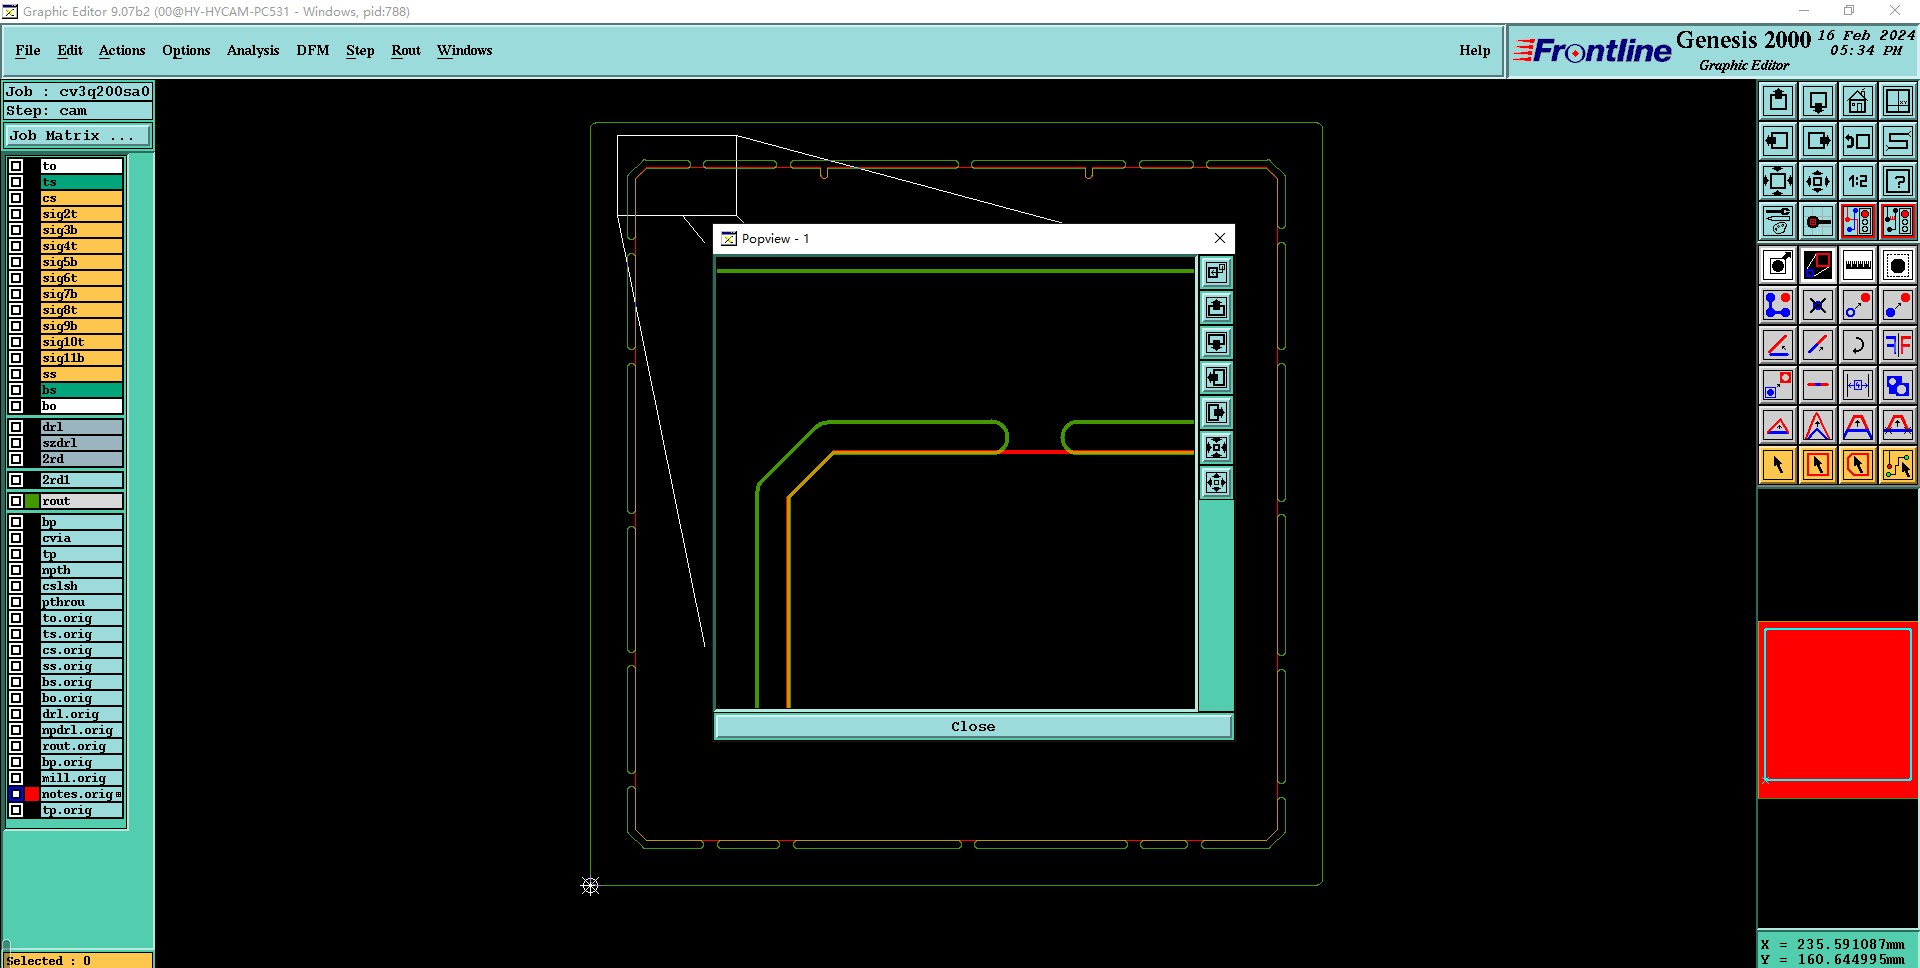Click the pan down icon in main toolbar
The height and width of the screenshot is (968, 1920).
(1818, 101)
